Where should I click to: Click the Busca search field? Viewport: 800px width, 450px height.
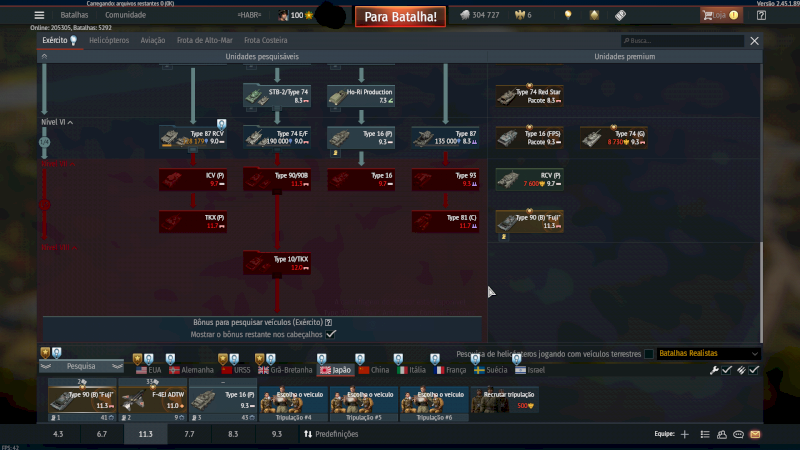(682, 41)
